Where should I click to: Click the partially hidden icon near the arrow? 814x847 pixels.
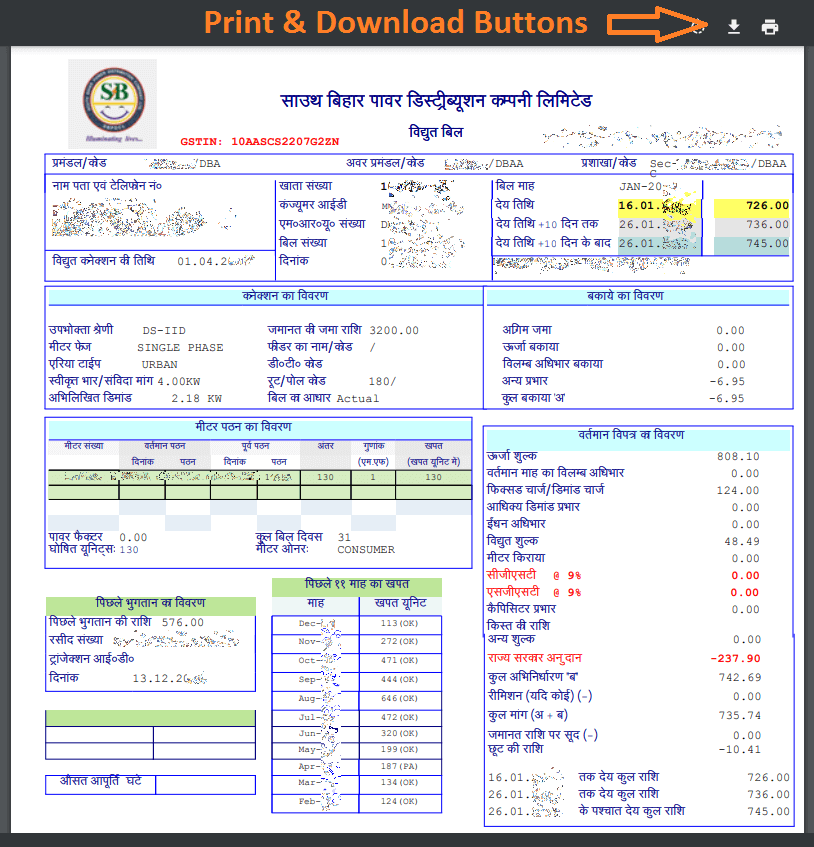pyautogui.click(x=697, y=26)
